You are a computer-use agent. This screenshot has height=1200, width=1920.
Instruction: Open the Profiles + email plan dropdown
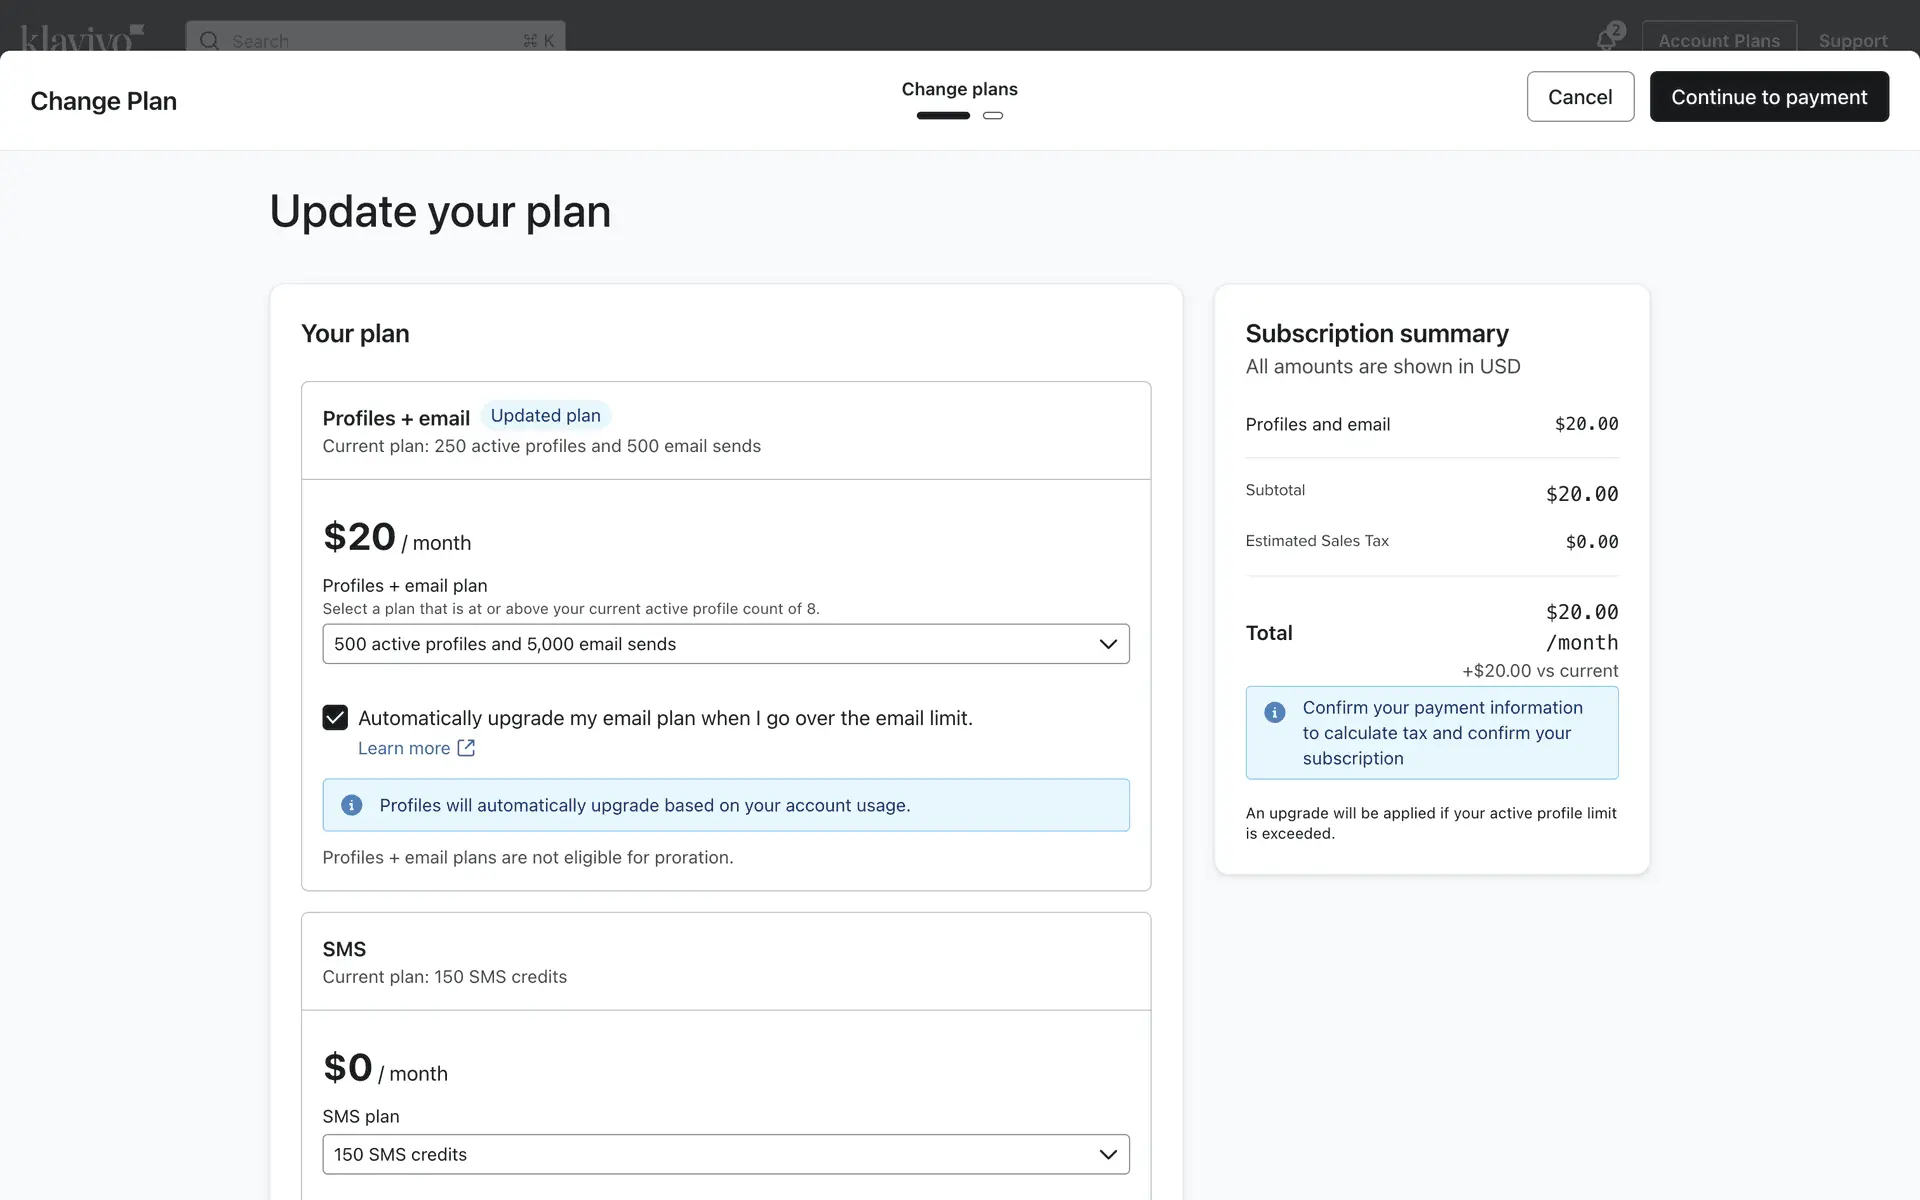725,644
